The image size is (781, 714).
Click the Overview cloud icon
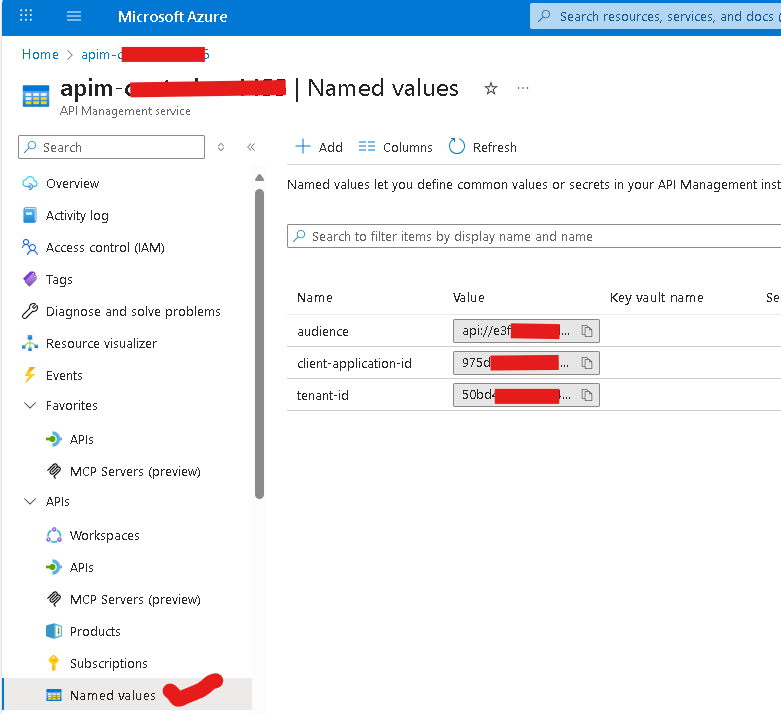click(30, 183)
